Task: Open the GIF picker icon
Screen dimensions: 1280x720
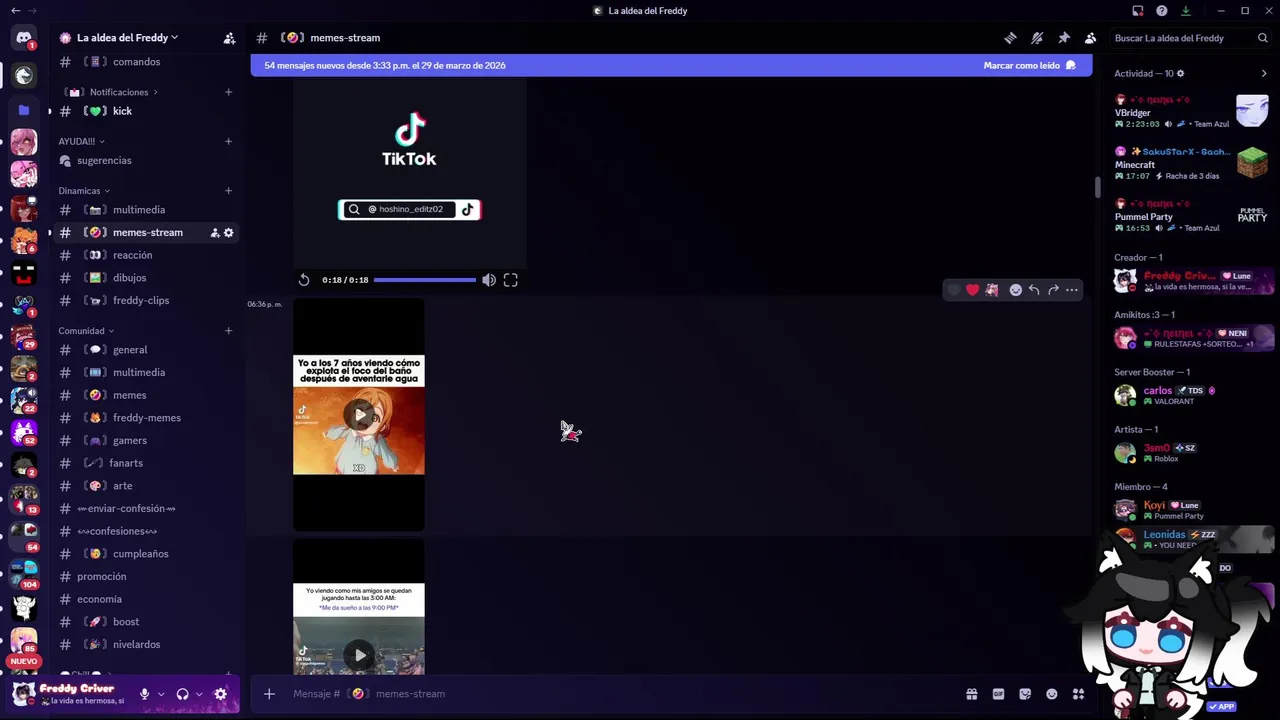Action: click(998, 694)
